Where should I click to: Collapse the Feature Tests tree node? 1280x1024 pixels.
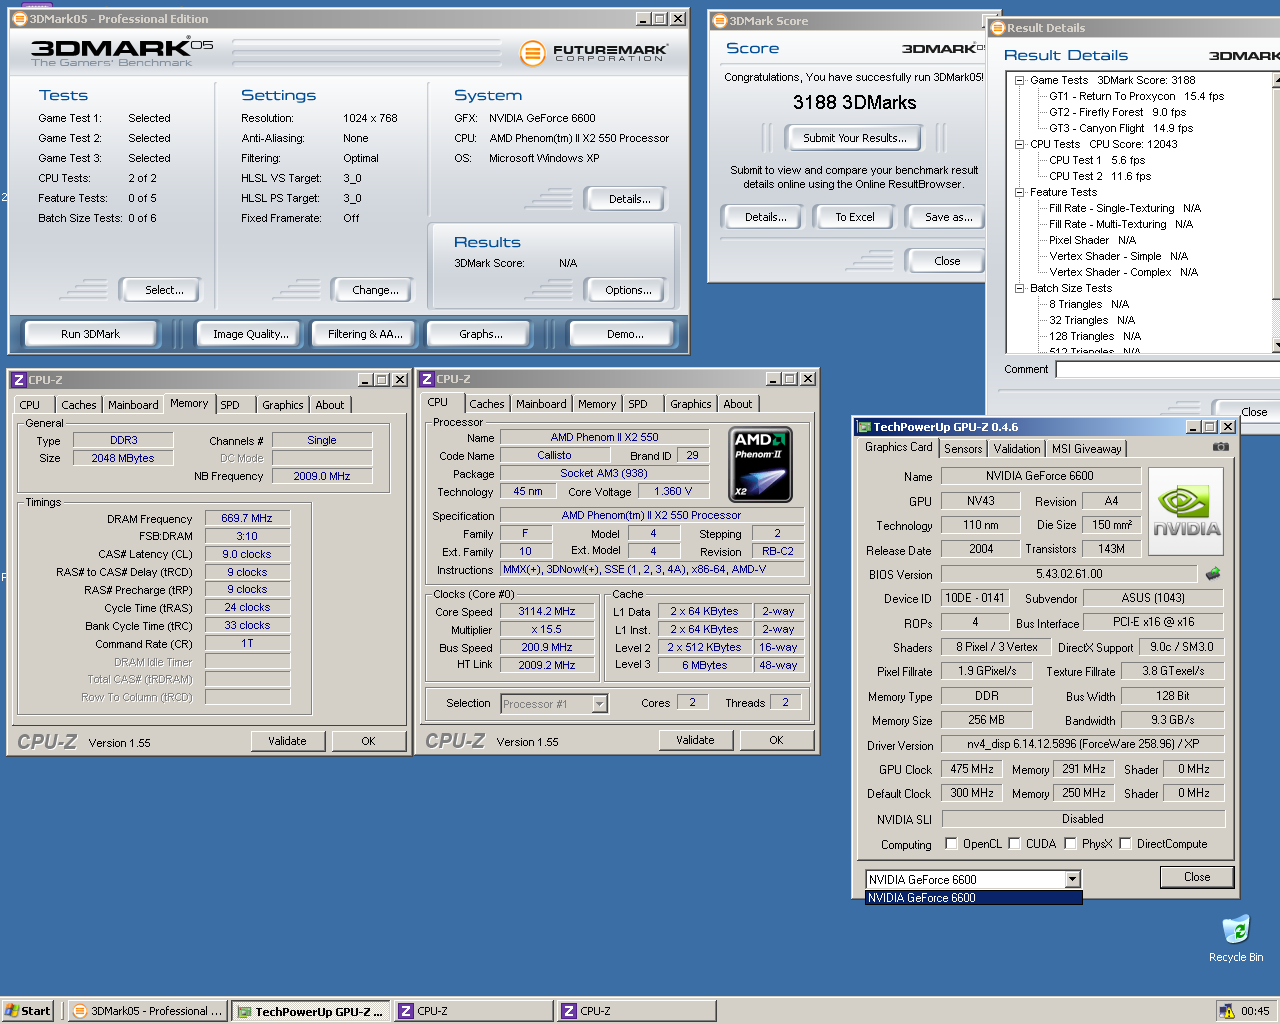click(x=1019, y=192)
